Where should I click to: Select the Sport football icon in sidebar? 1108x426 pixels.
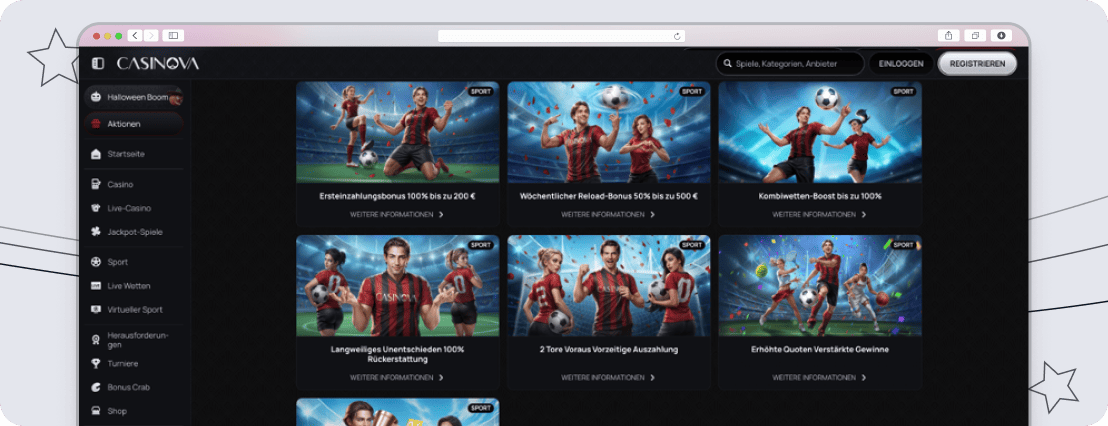[x=96, y=262]
